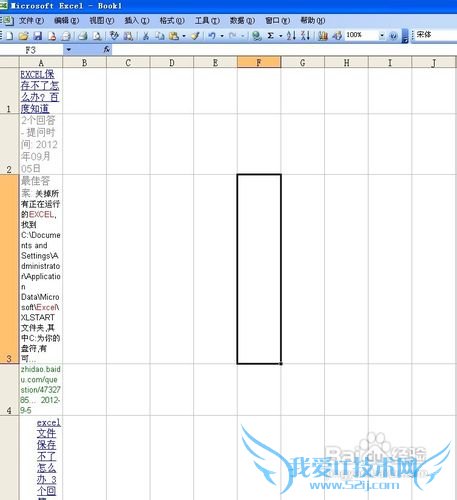
Task: Redo action icon in toolbar
Action: click(233, 35)
